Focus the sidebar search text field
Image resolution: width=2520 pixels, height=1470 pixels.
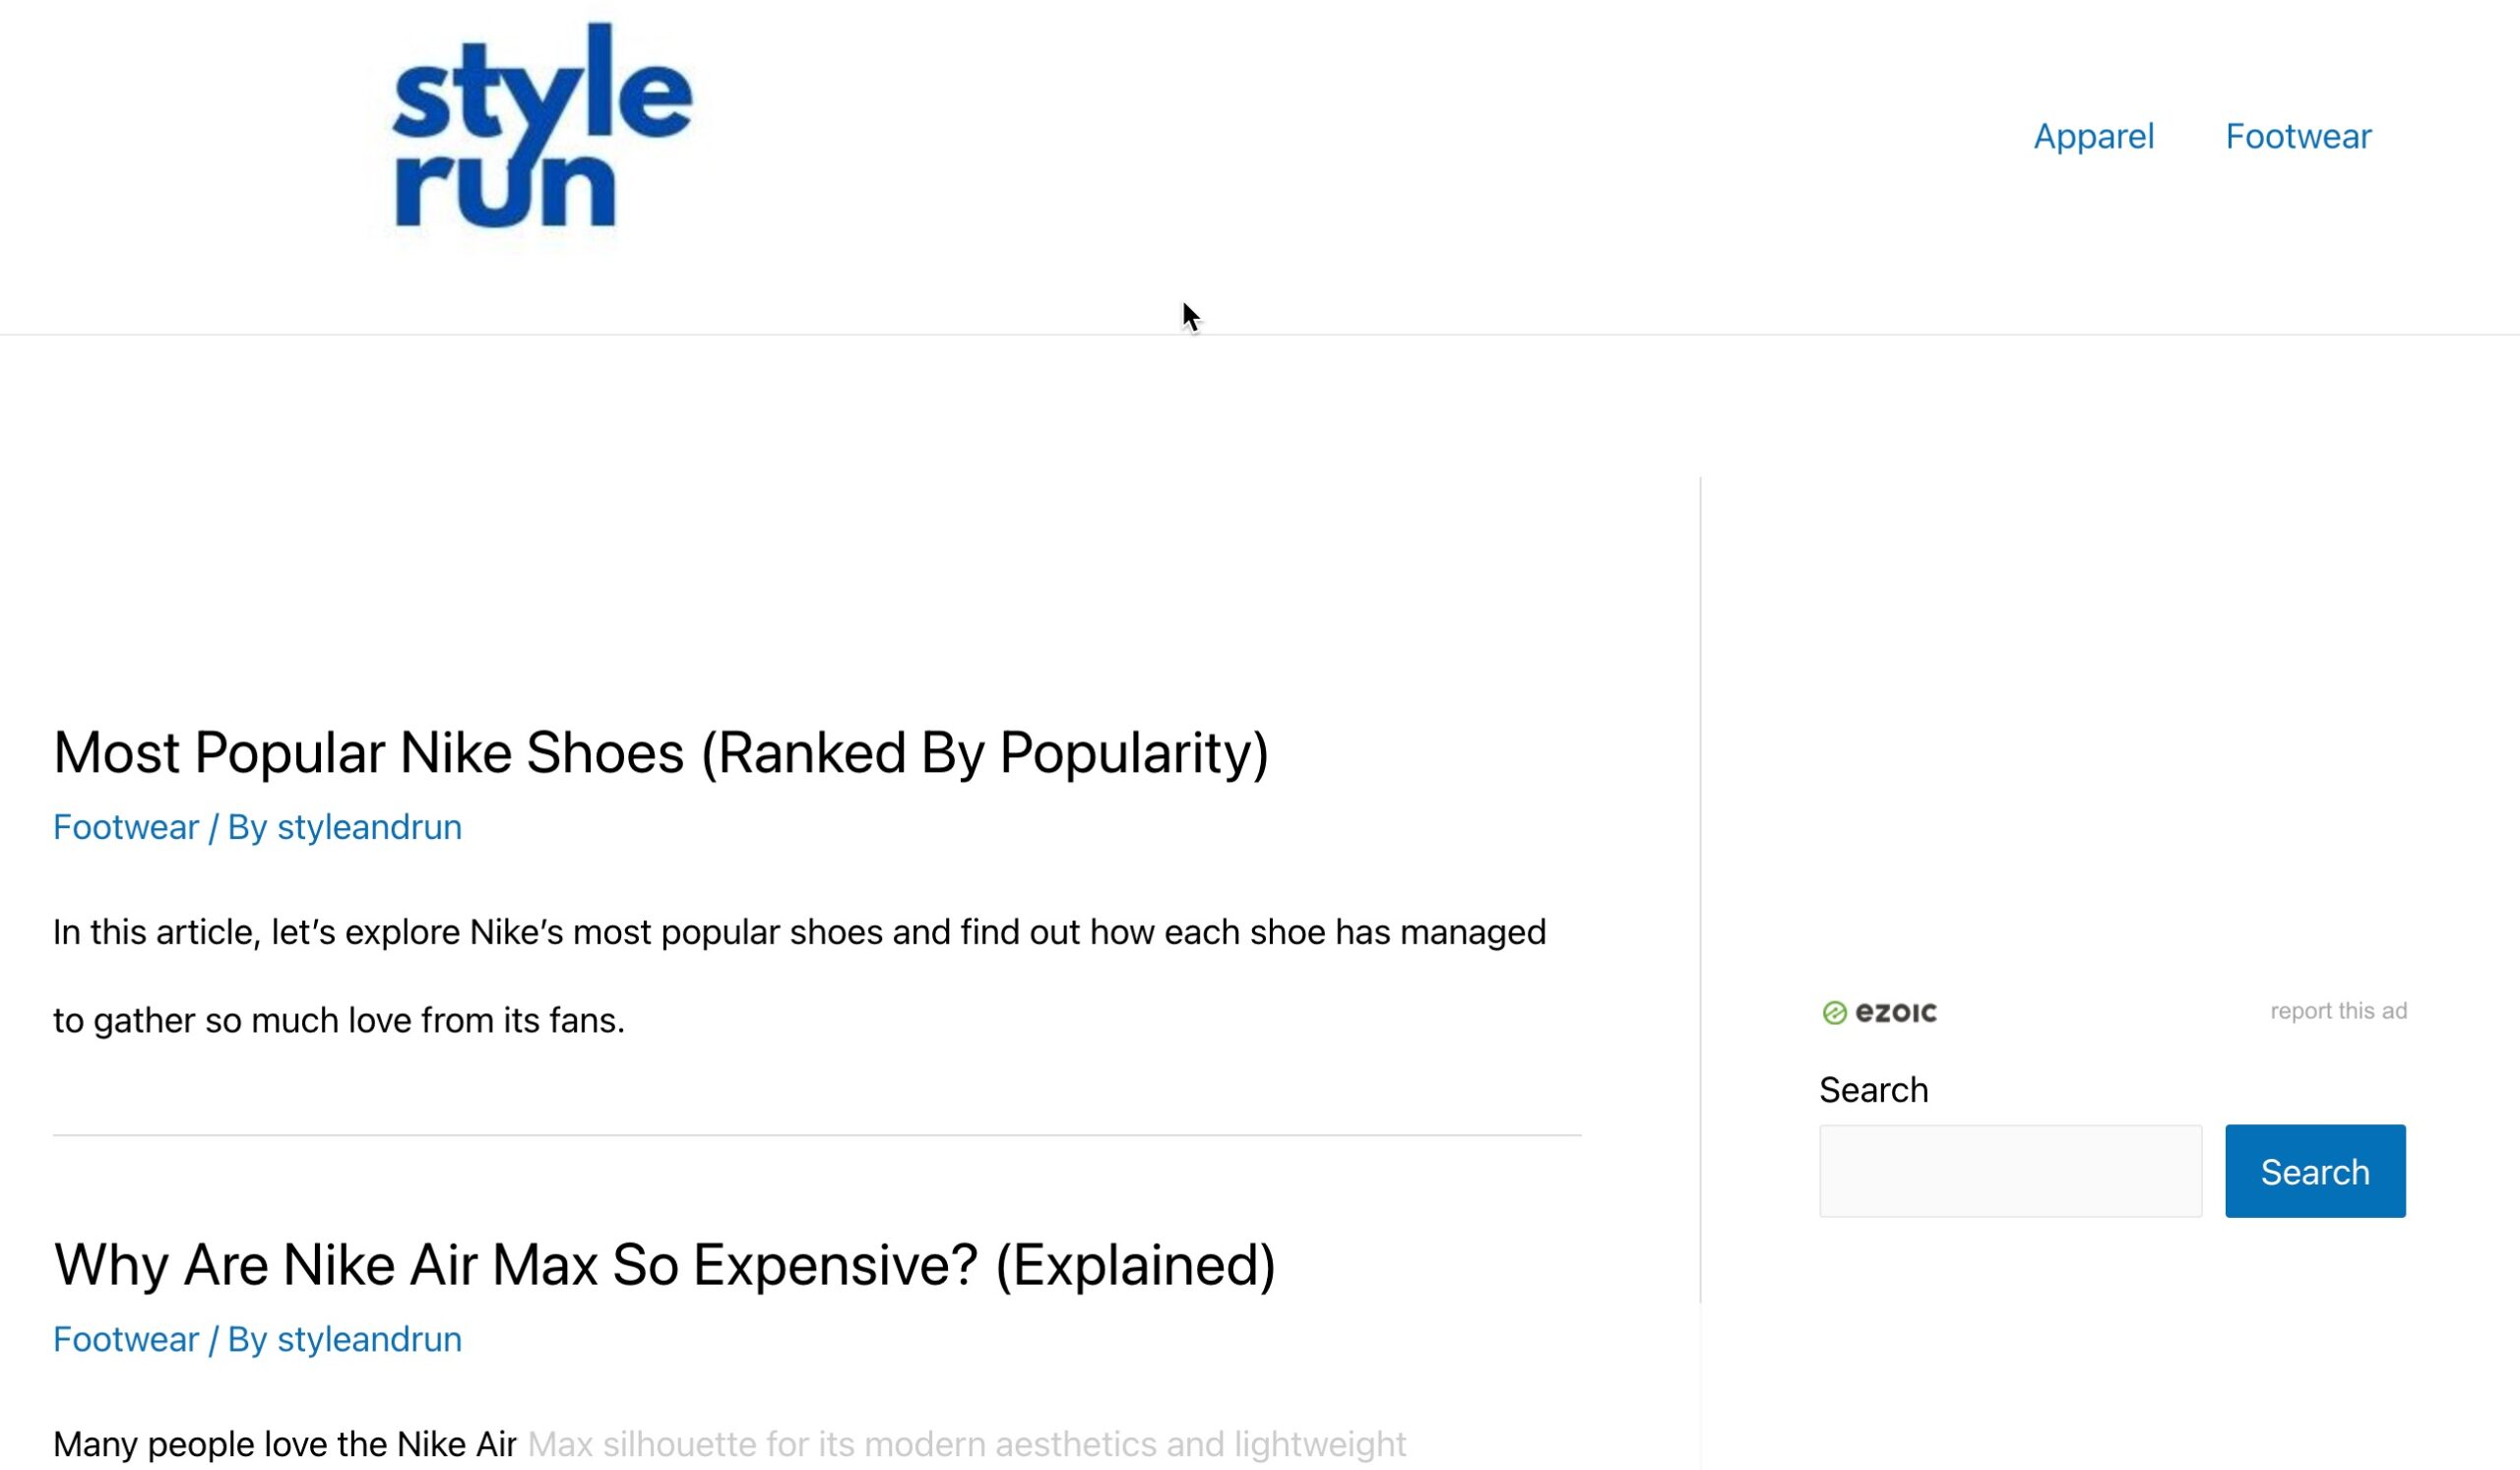pos(2010,1171)
